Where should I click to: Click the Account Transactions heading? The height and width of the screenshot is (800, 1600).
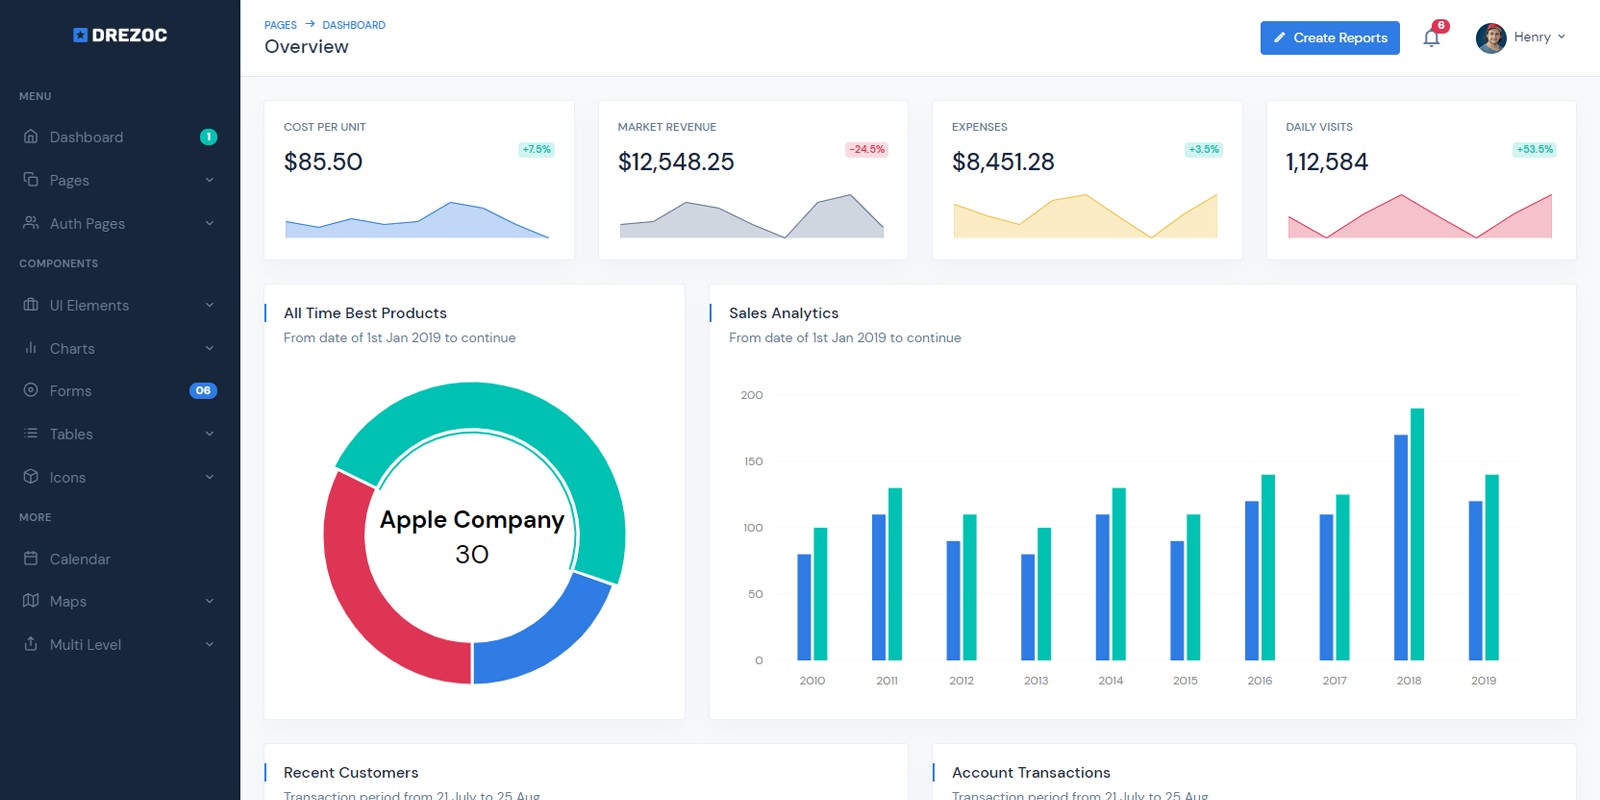coord(1031,773)
